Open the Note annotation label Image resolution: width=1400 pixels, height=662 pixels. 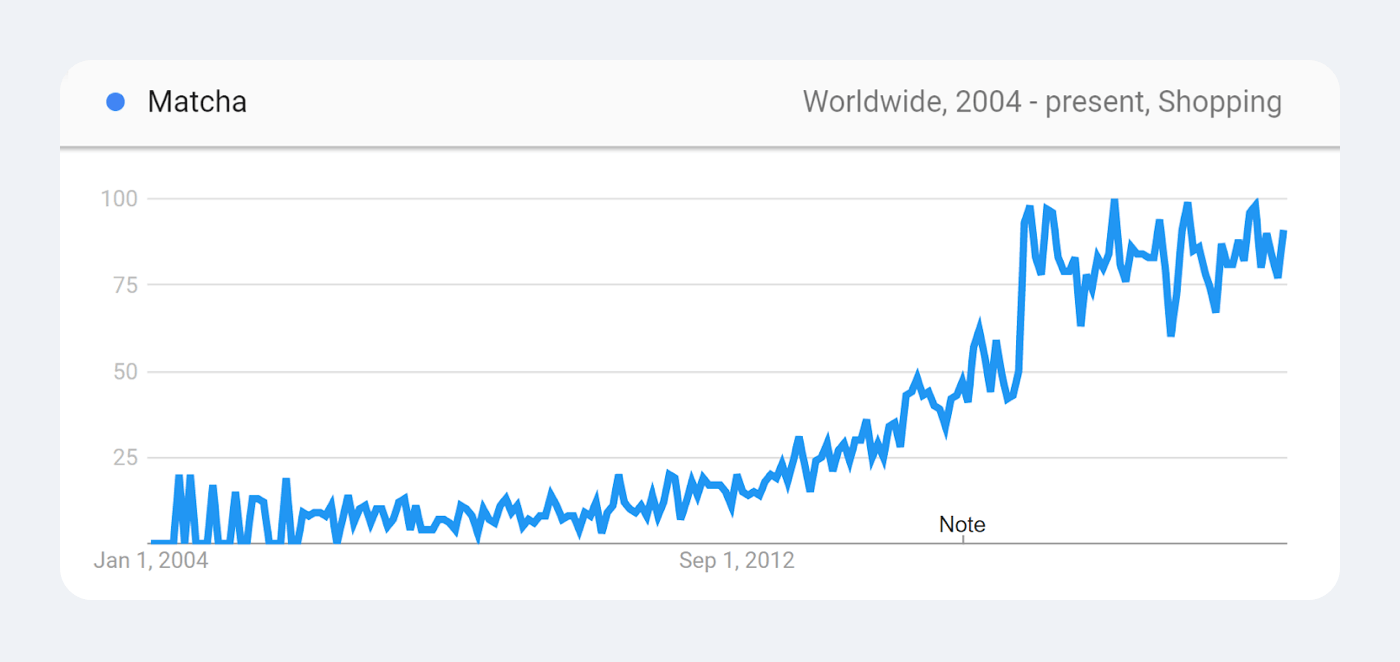[962, 525]
